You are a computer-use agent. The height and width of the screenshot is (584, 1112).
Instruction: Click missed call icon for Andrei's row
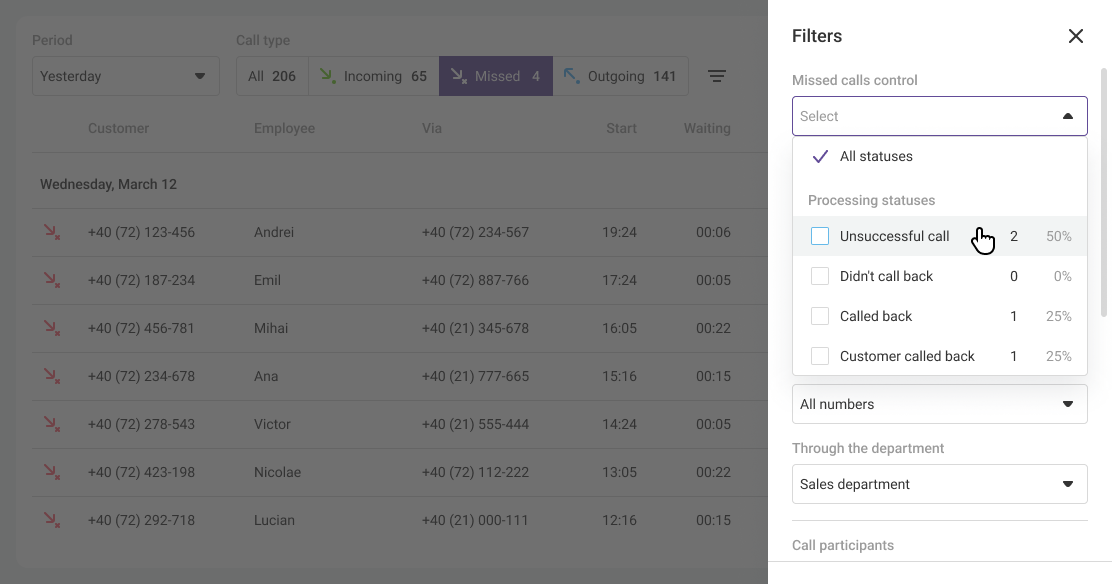click(51, 232)
